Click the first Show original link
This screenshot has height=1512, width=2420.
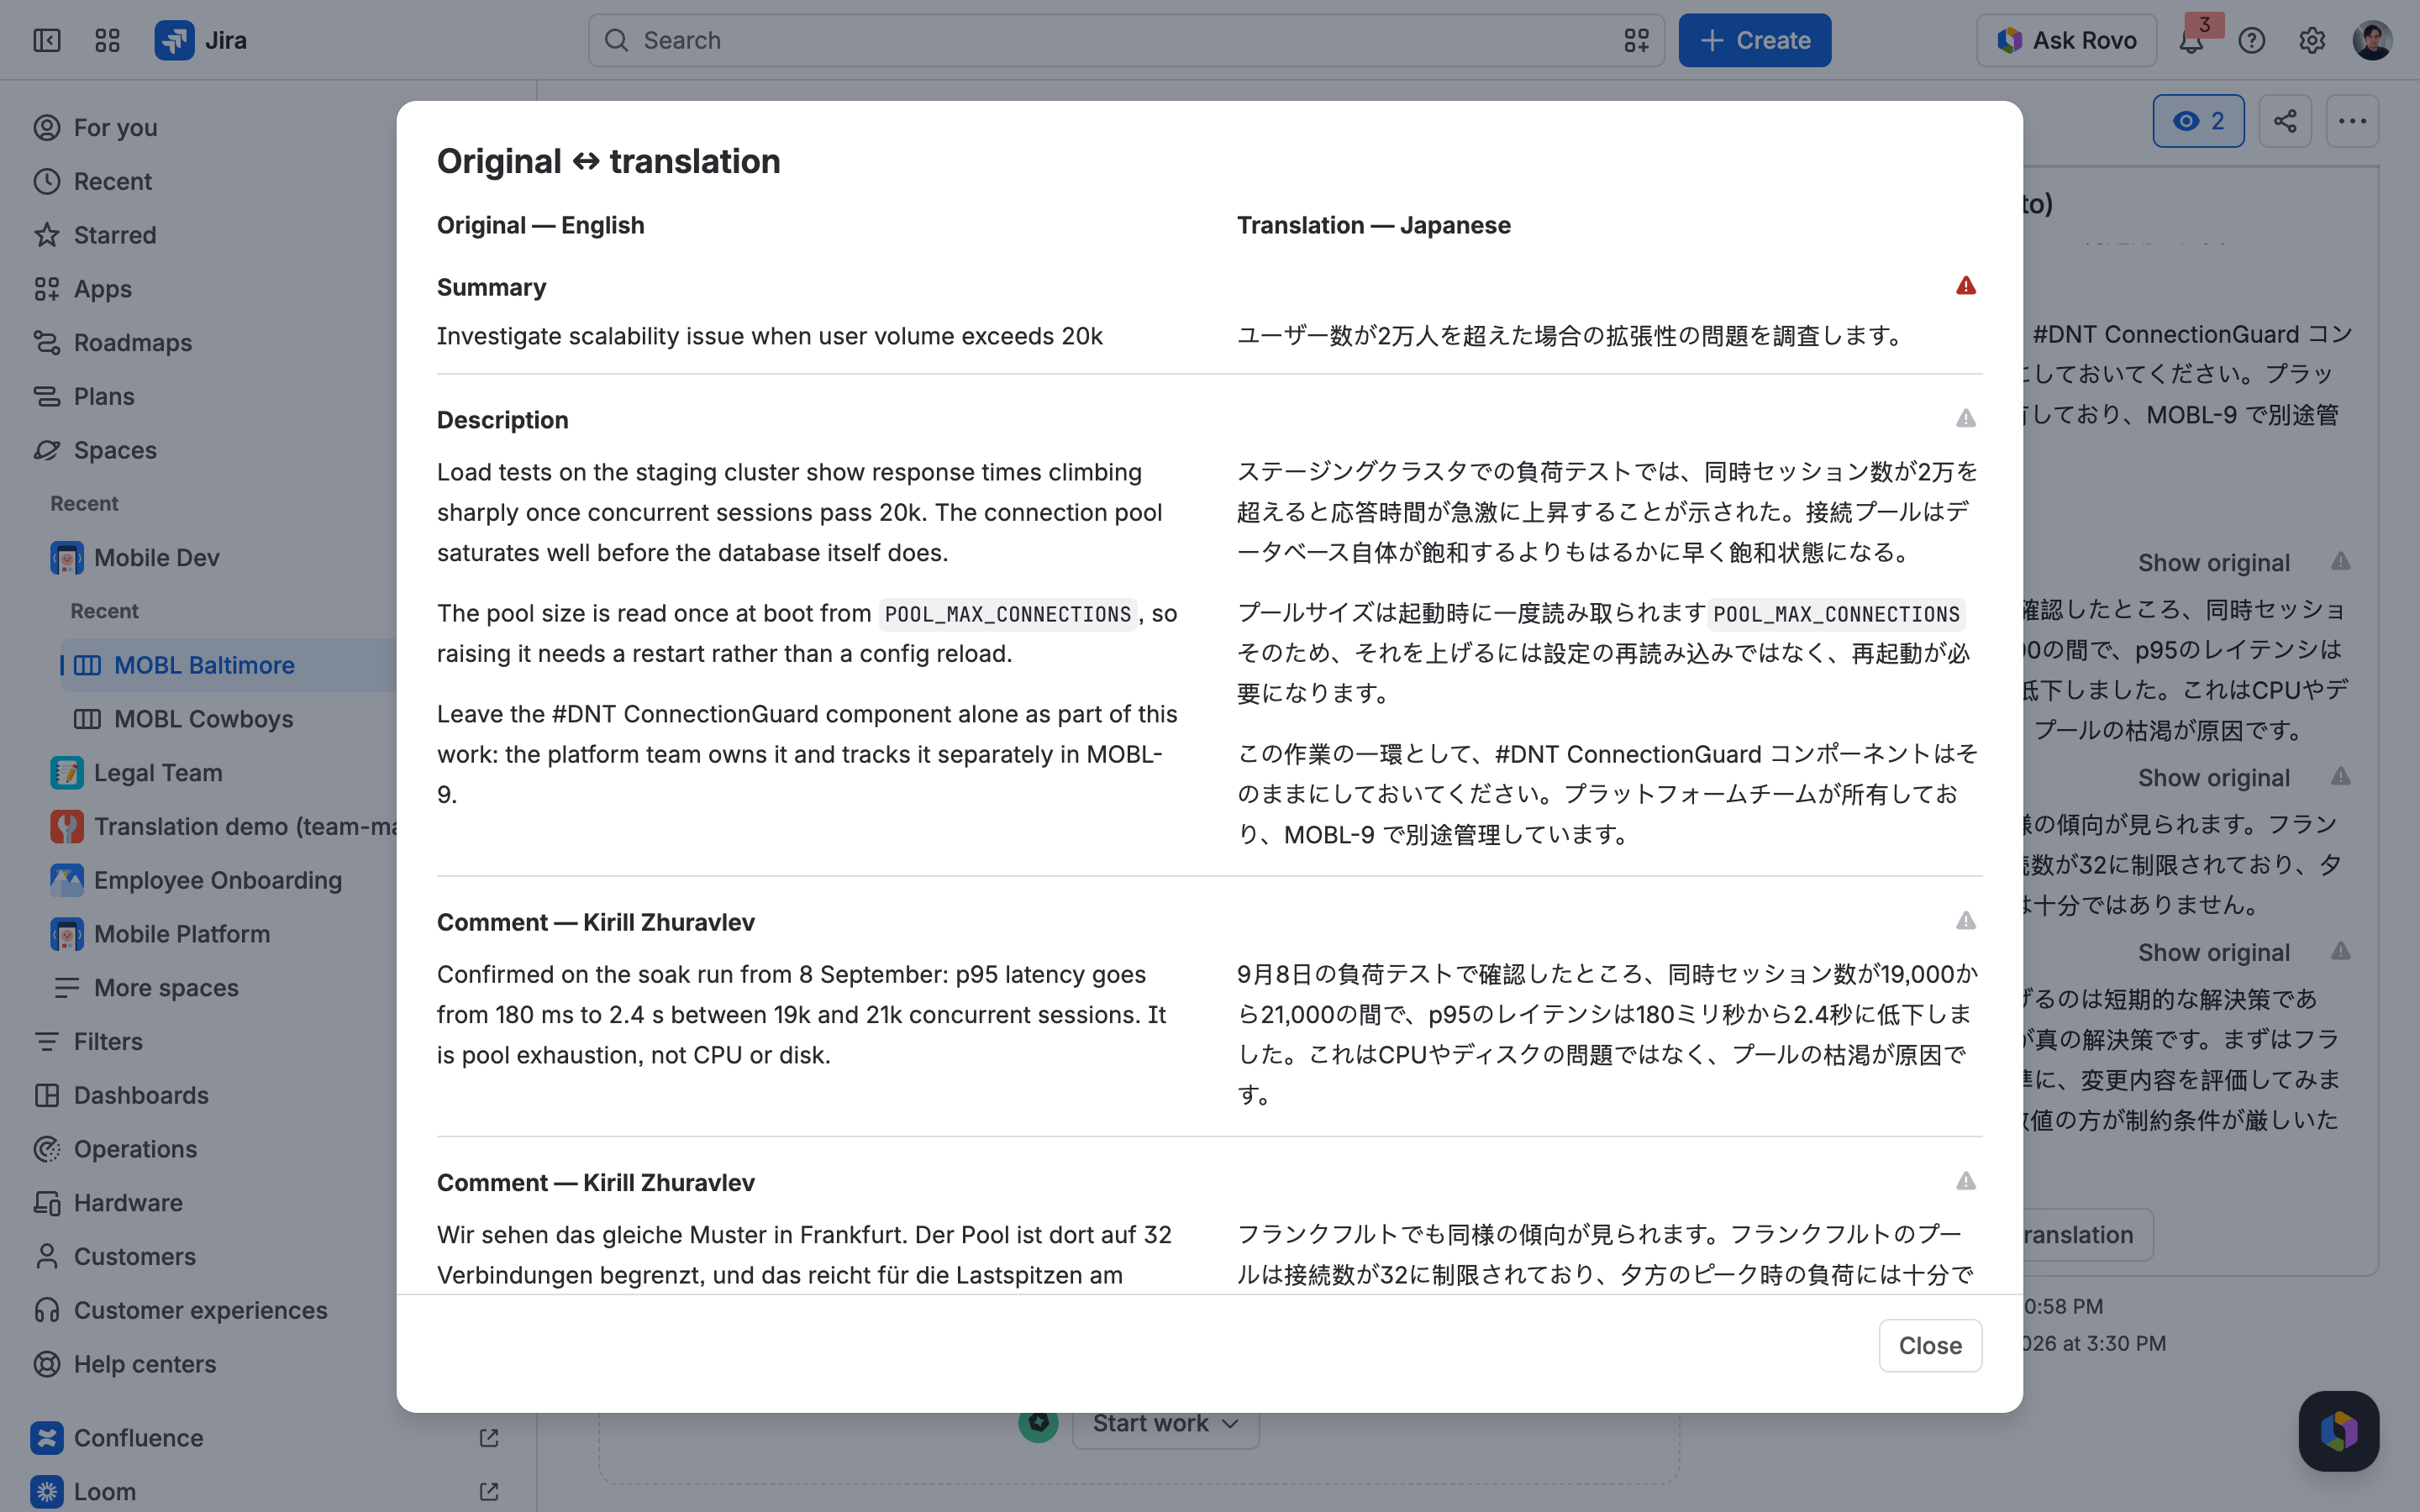[x=2213, y=563]
